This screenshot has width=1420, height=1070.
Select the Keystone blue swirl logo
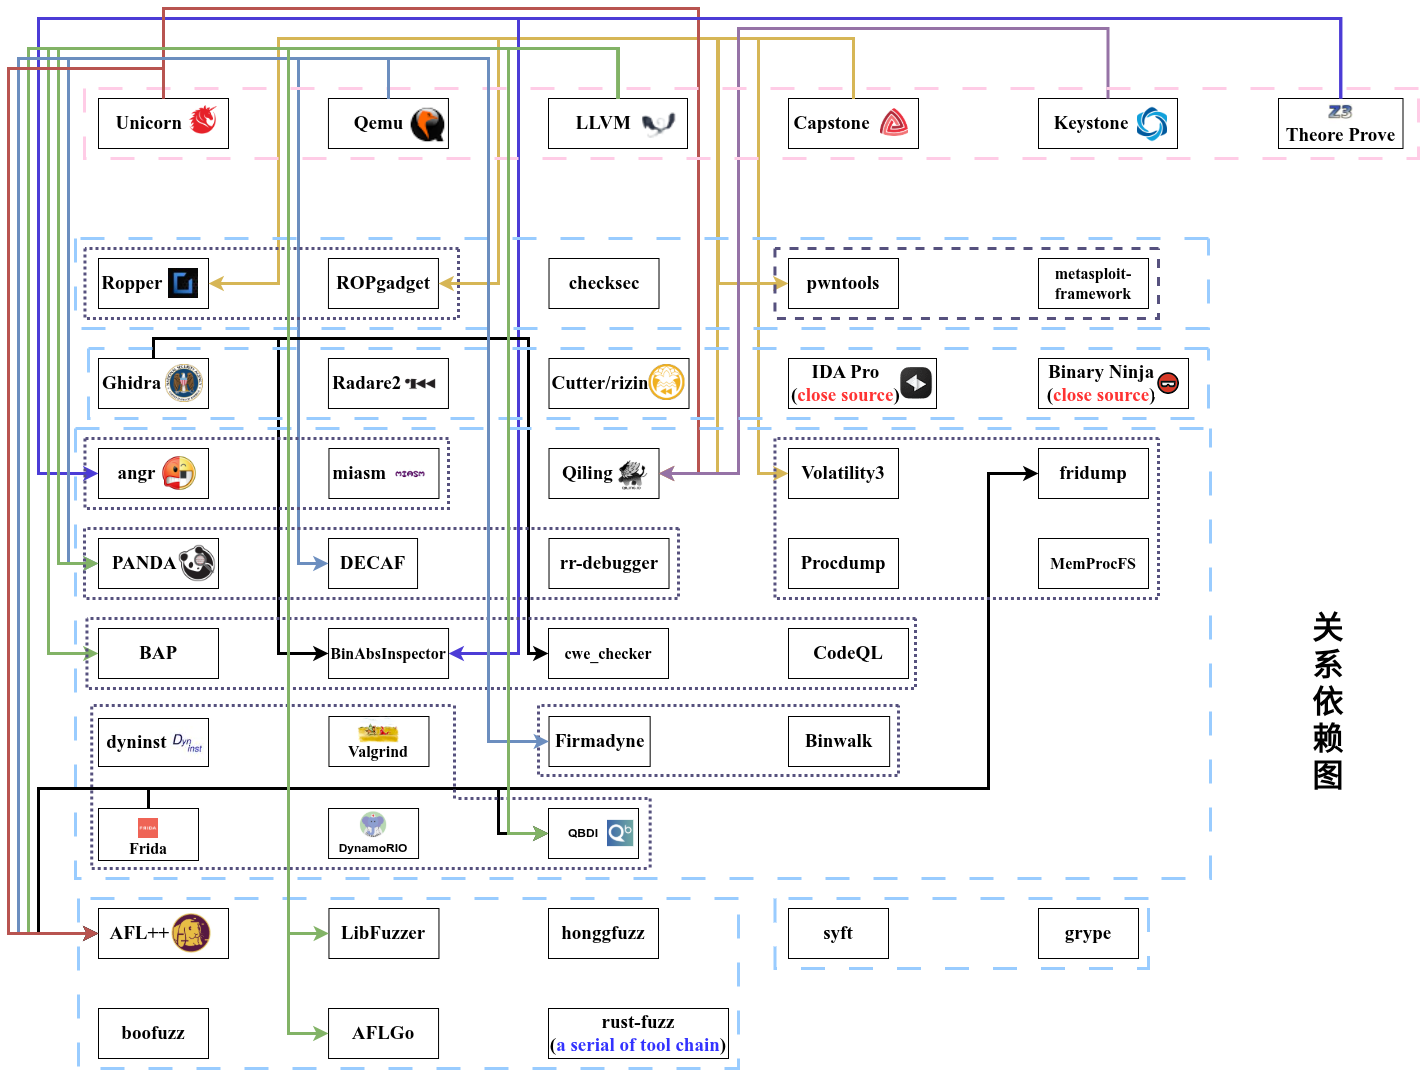tap(1151, 123)
